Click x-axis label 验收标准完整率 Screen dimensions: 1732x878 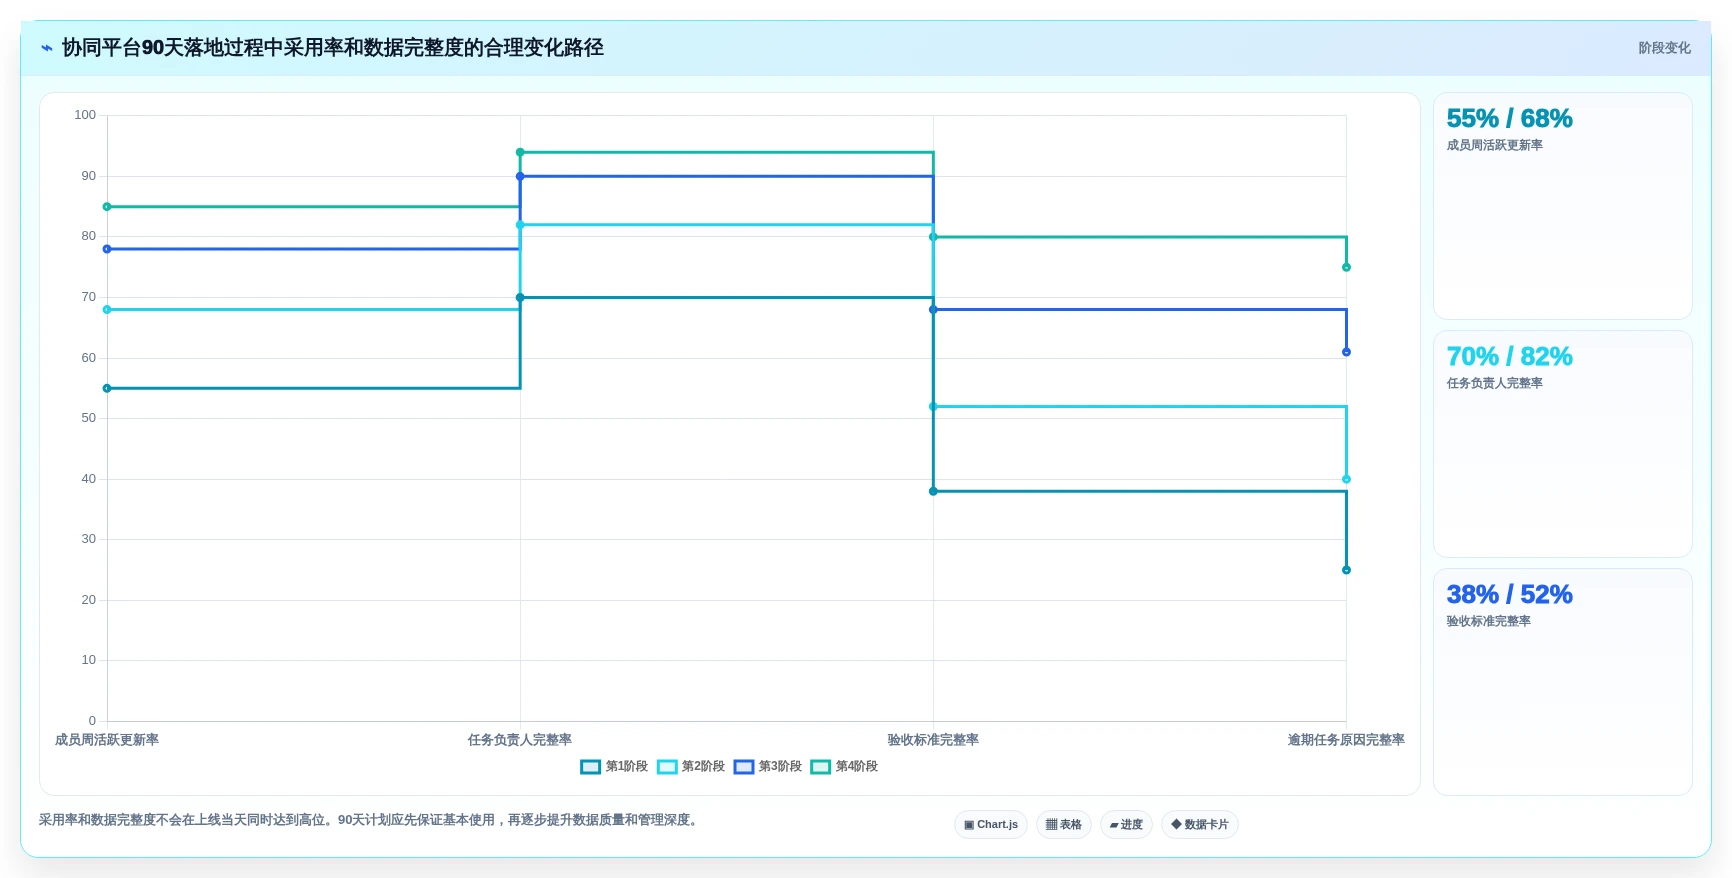[x=933, y=740]
